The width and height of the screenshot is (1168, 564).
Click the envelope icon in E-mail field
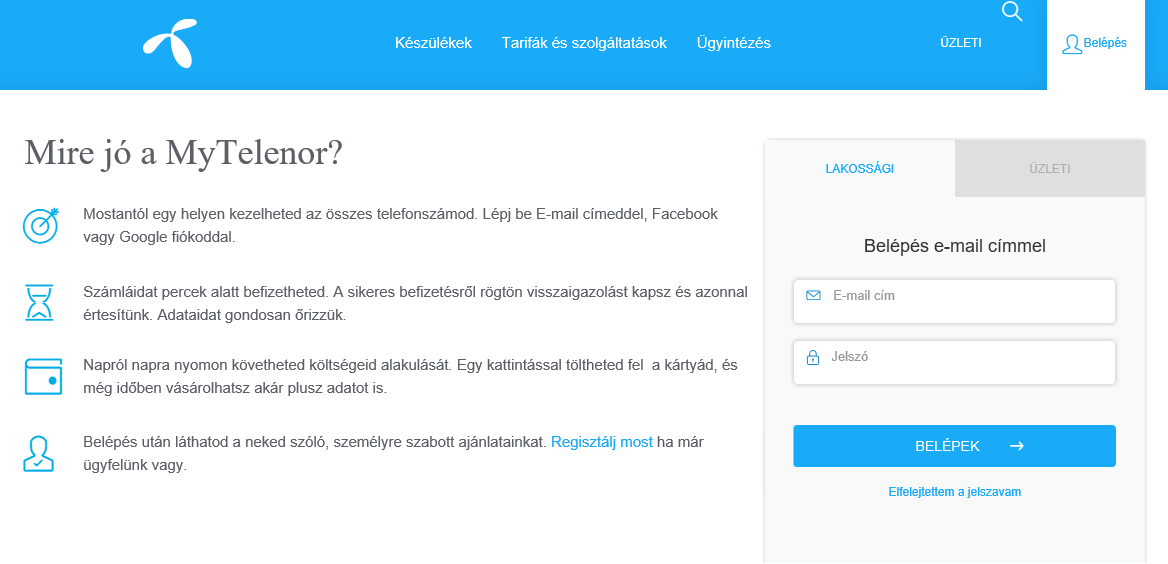point(813,296)
